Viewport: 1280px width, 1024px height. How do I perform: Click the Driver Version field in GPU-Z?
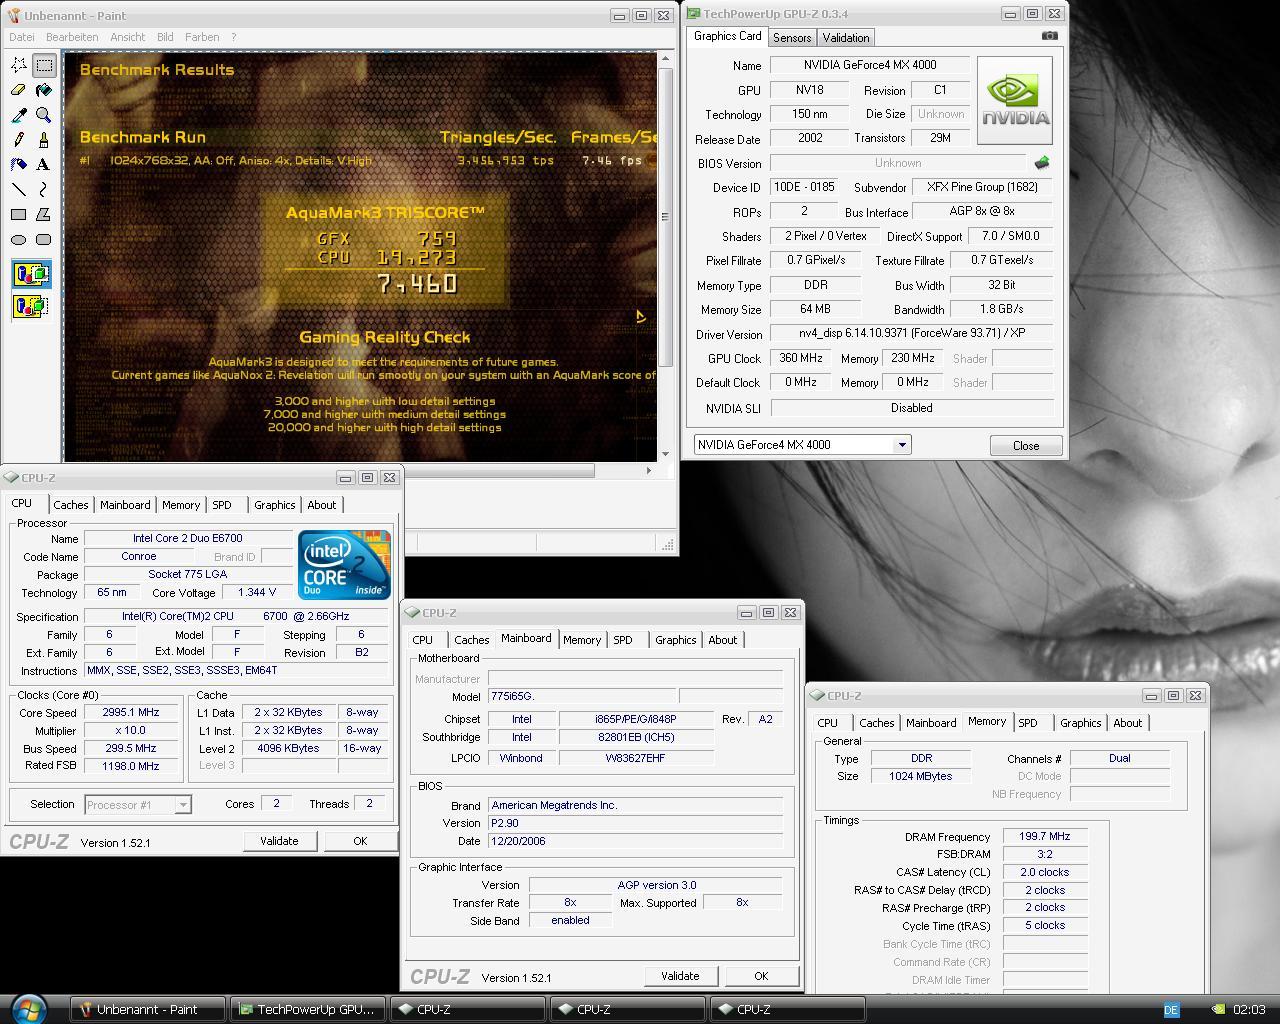(911, 333)
